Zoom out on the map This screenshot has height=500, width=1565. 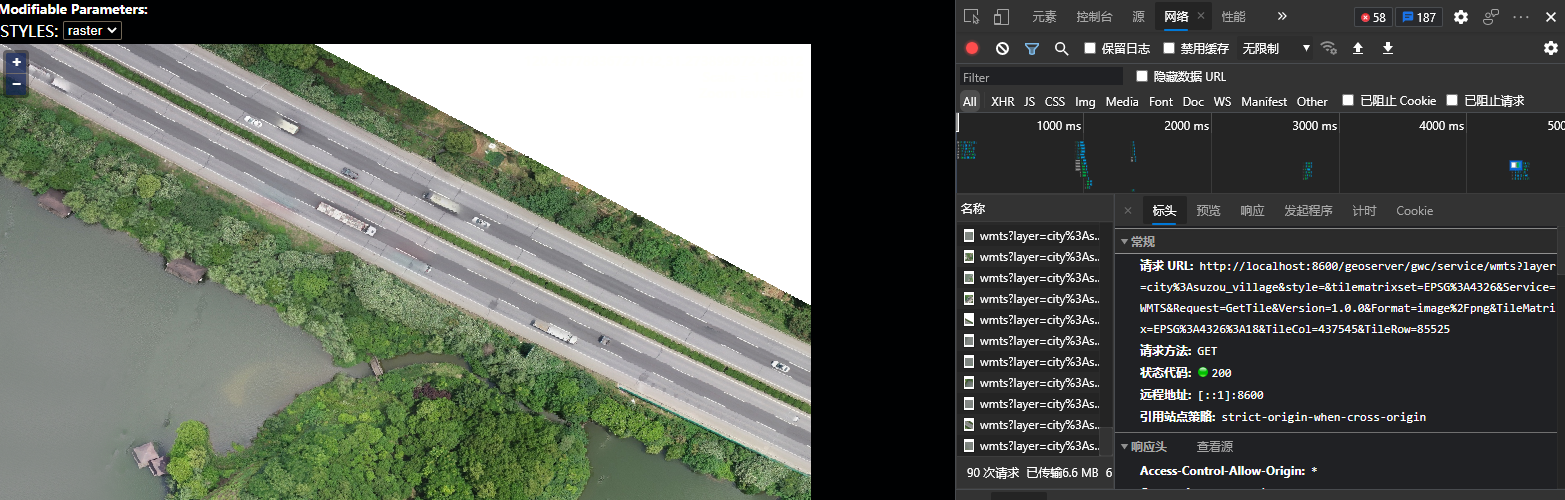coord(17,84)
